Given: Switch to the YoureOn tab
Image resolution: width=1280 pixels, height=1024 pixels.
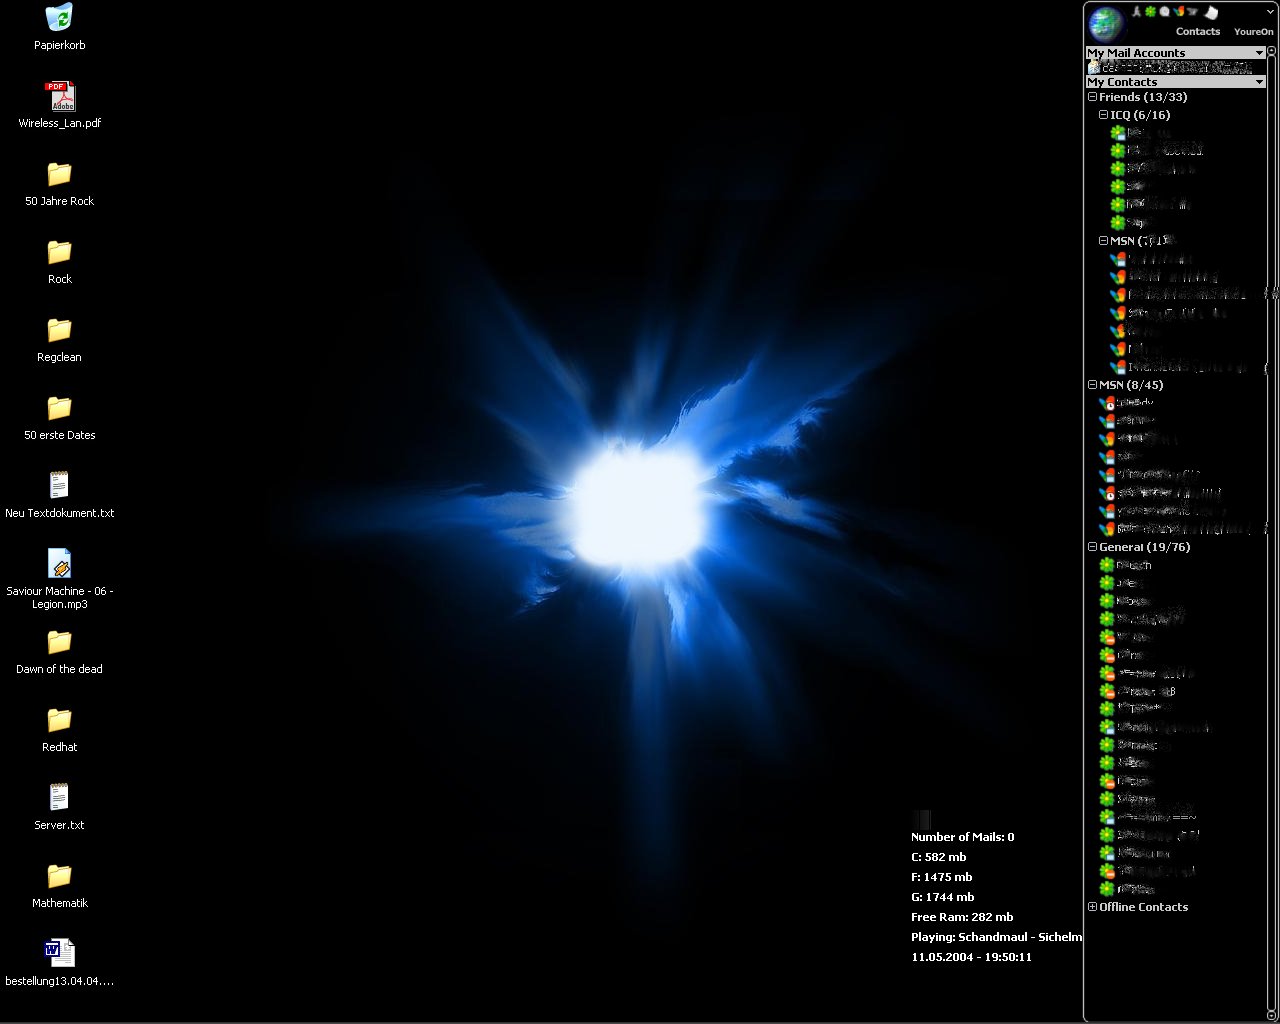Looking at the screenshot, I should pyautogui.click(x=1253, y=32).
